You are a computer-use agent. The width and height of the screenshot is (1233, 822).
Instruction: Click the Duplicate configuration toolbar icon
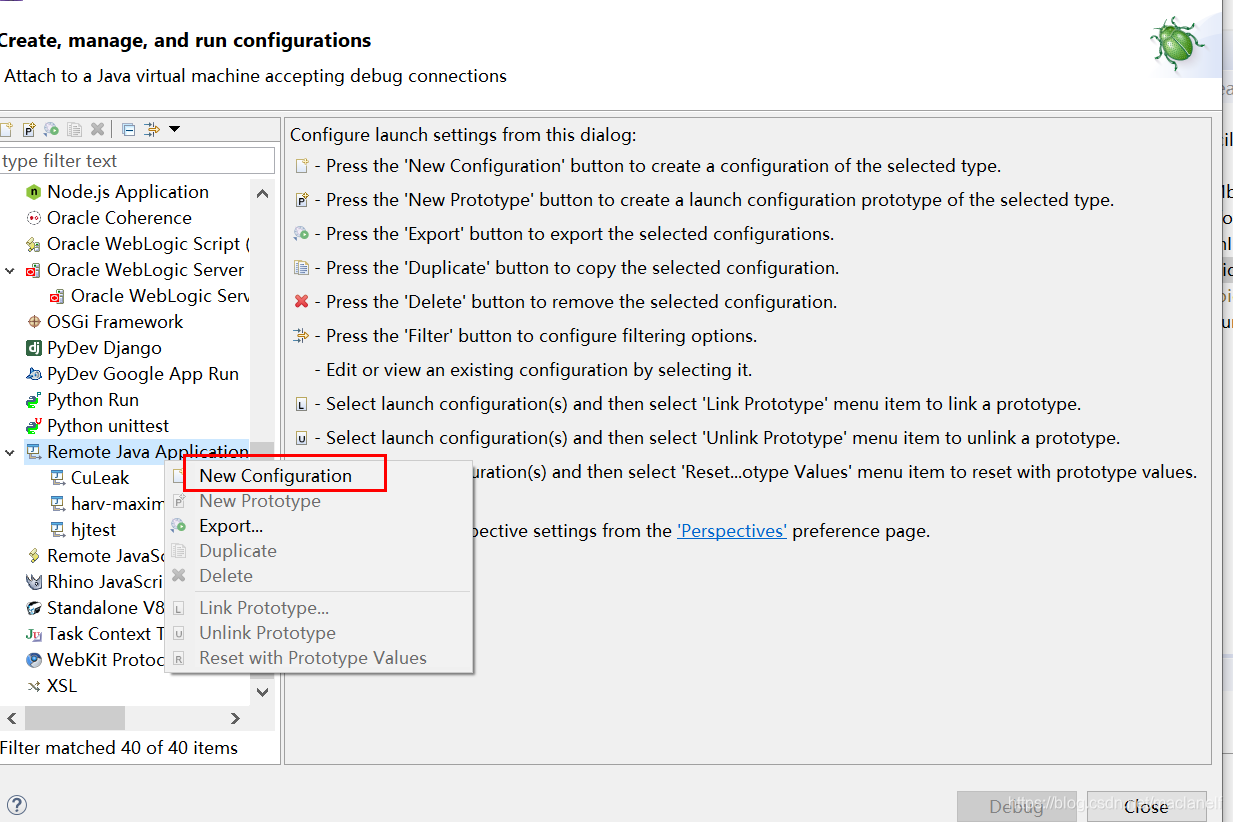click(x=74, y=129)
